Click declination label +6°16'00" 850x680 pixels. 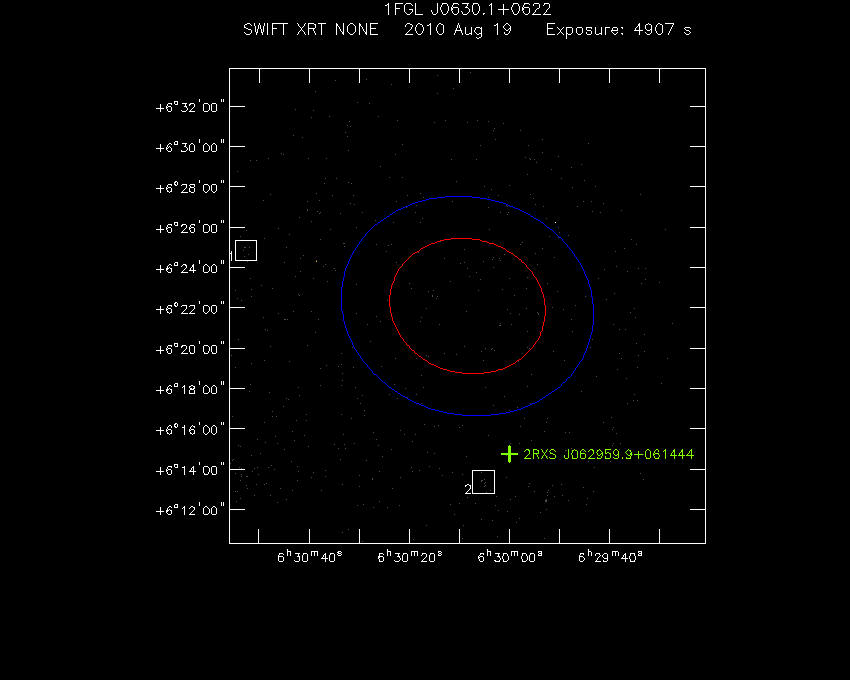[x=190, y=430]
